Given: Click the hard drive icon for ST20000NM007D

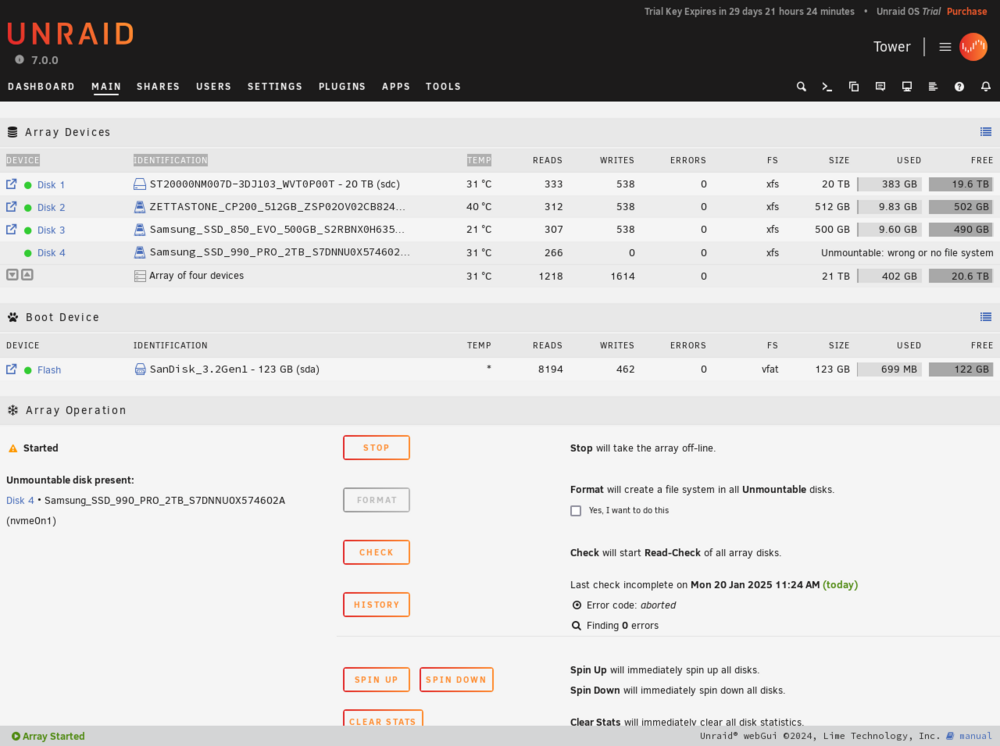Looking at the screenshot, I should (x=140, y=184).
